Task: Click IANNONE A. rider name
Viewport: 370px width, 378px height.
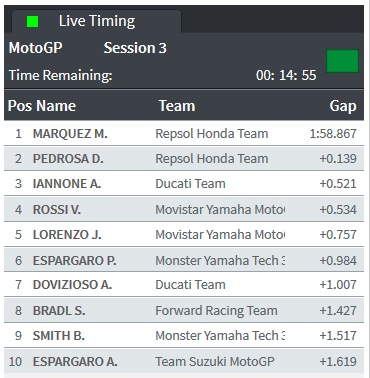Action: click(x=67, y=184)
